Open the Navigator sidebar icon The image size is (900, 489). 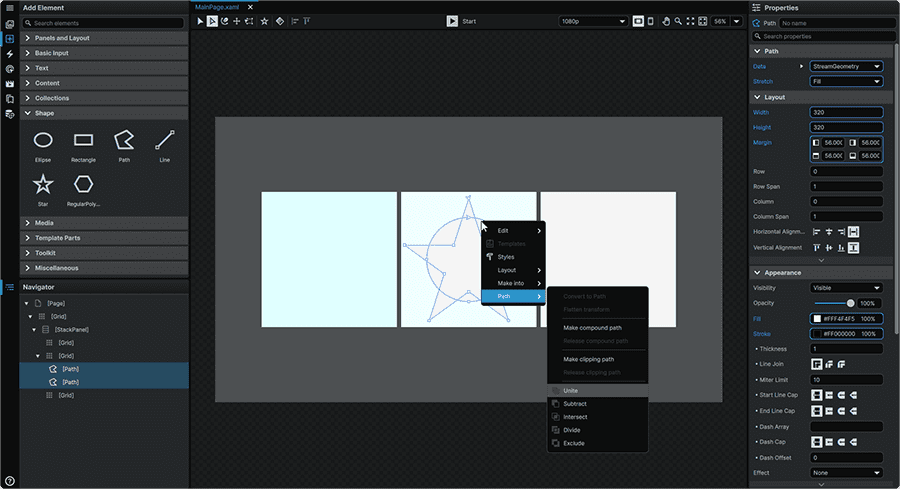click(x=10, y=287)
